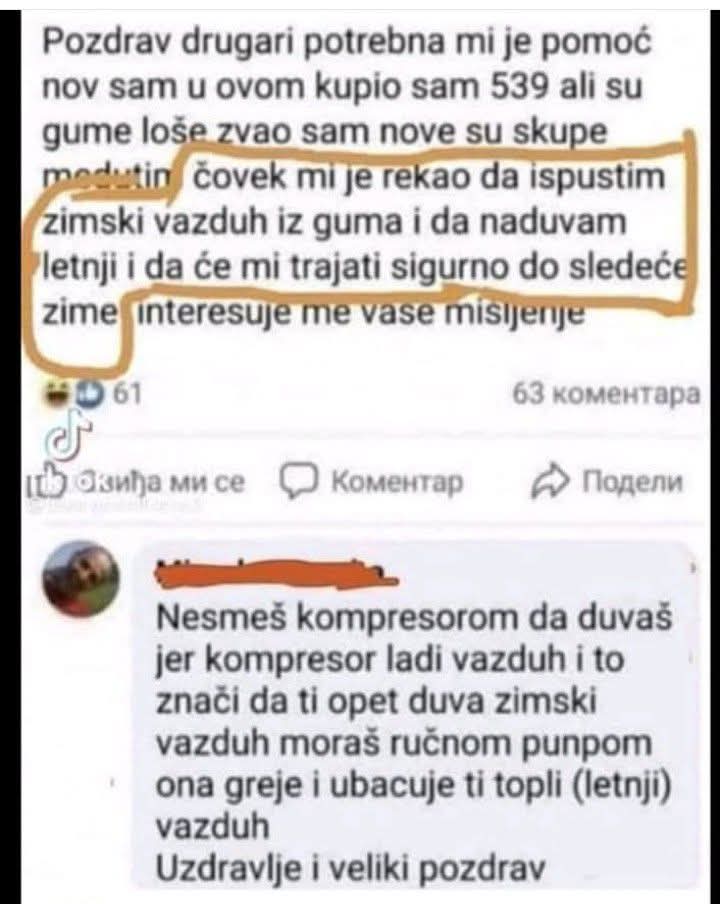Click the commenter's name redacted in orange
The image size is (720, 904).
pos(277,573)
